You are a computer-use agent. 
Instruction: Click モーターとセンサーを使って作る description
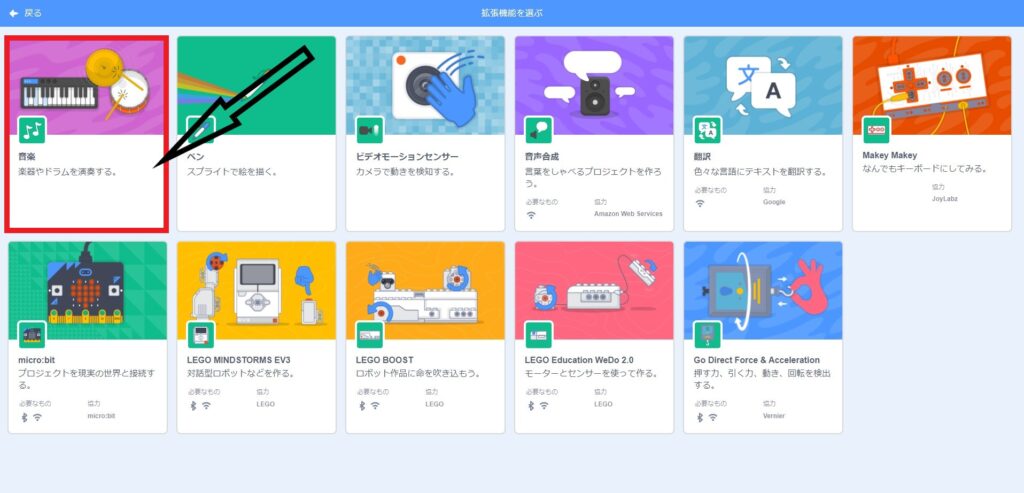click(592, 374)
